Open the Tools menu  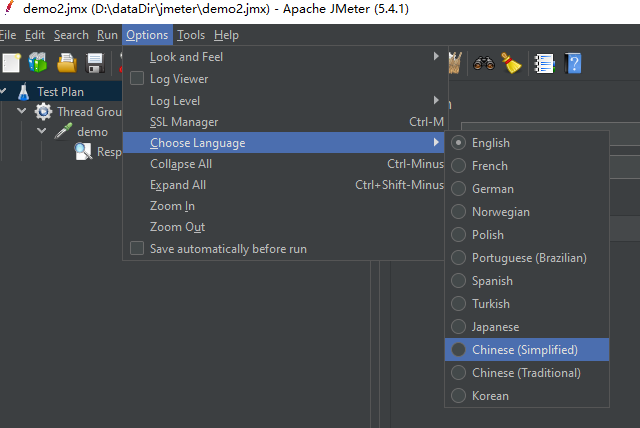pos(191,35)
